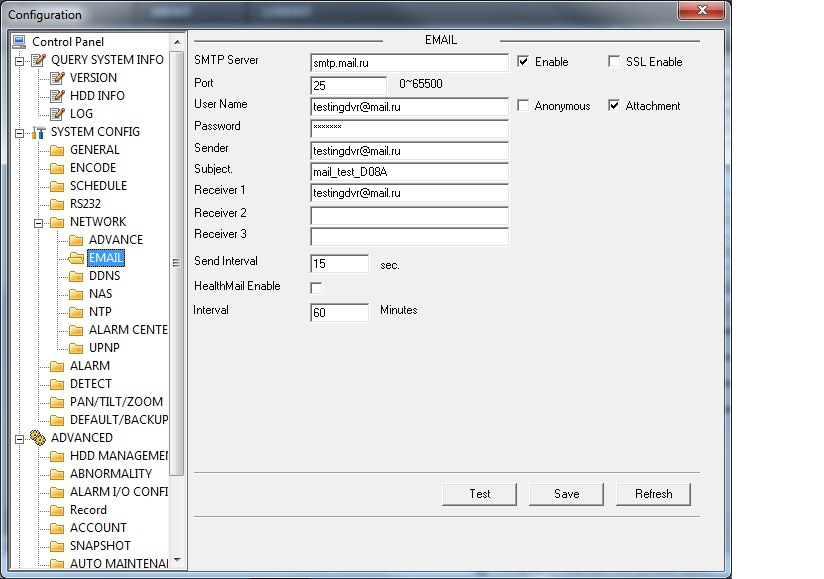The width and height of the screenshot is (824, 579).
Task: Click the DDNS folder icon
Action: (76, 276)
